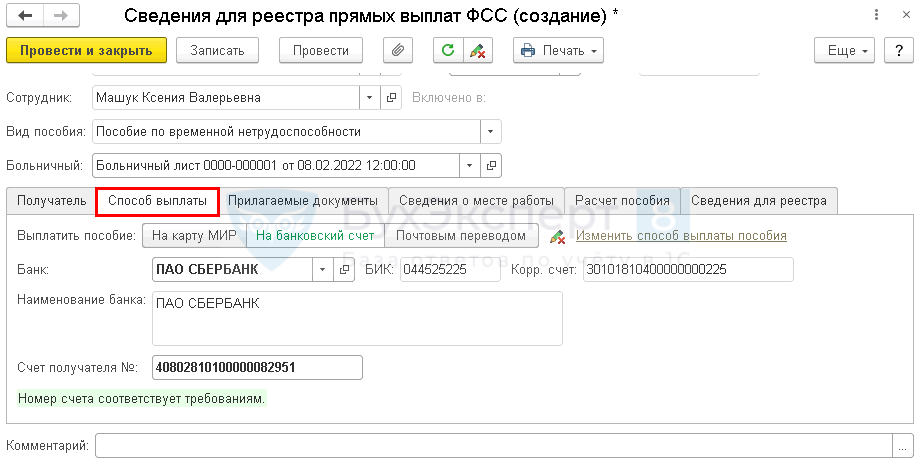Click the Записать button

coord(218,50)
